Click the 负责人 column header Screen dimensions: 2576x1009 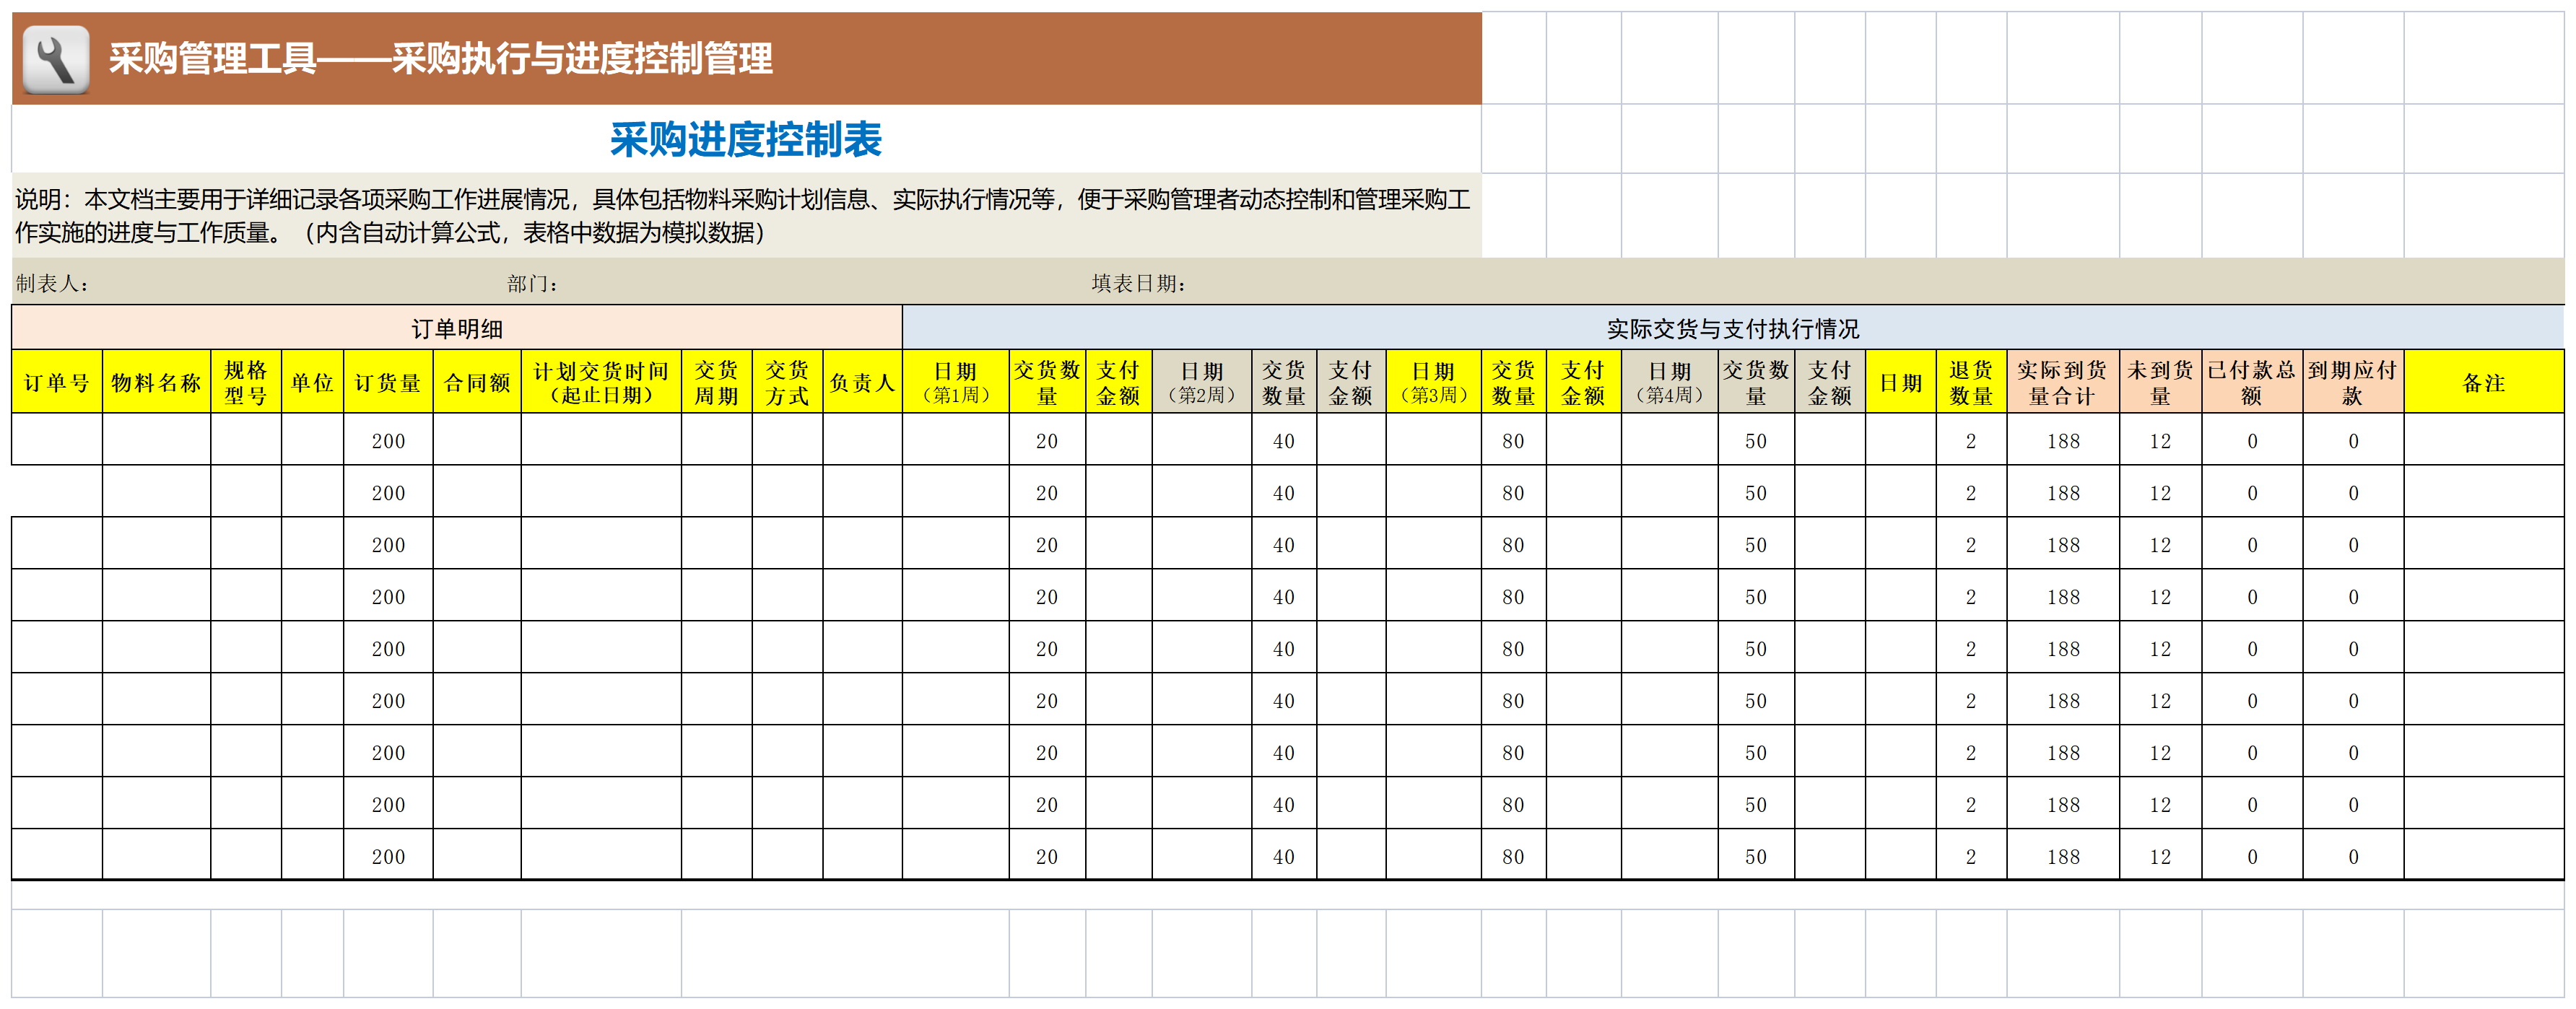pos(863,382)
